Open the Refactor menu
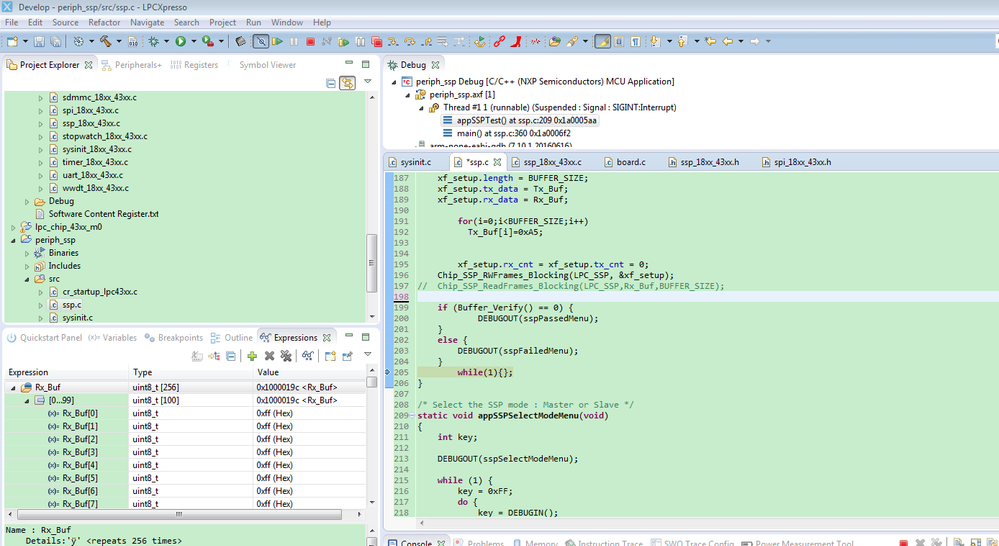 [104, 22]
